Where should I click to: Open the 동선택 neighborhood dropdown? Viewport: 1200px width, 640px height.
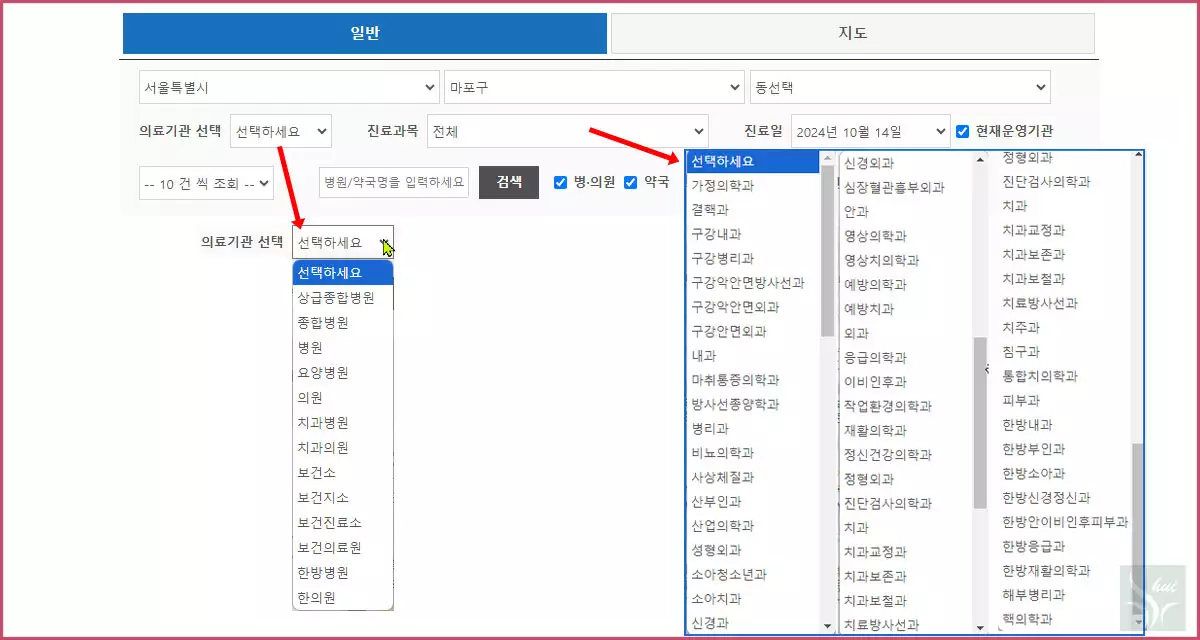coord(900,87)
